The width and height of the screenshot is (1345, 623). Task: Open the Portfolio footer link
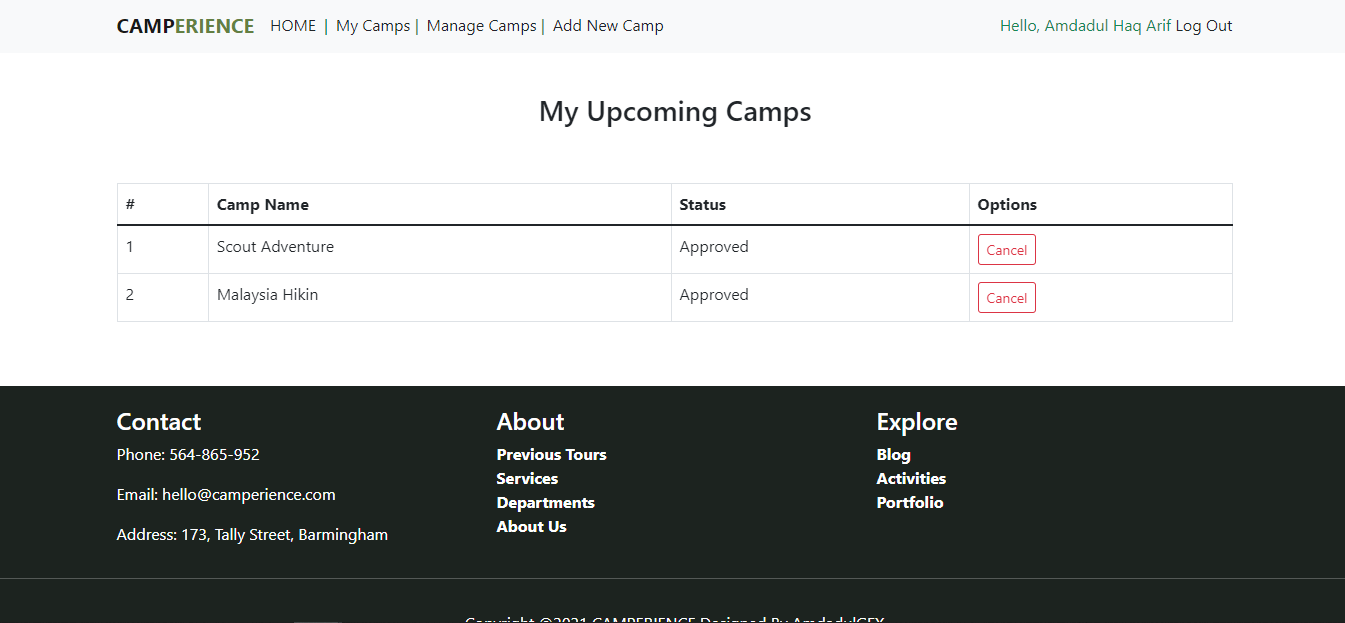click(x=910, y=503)
